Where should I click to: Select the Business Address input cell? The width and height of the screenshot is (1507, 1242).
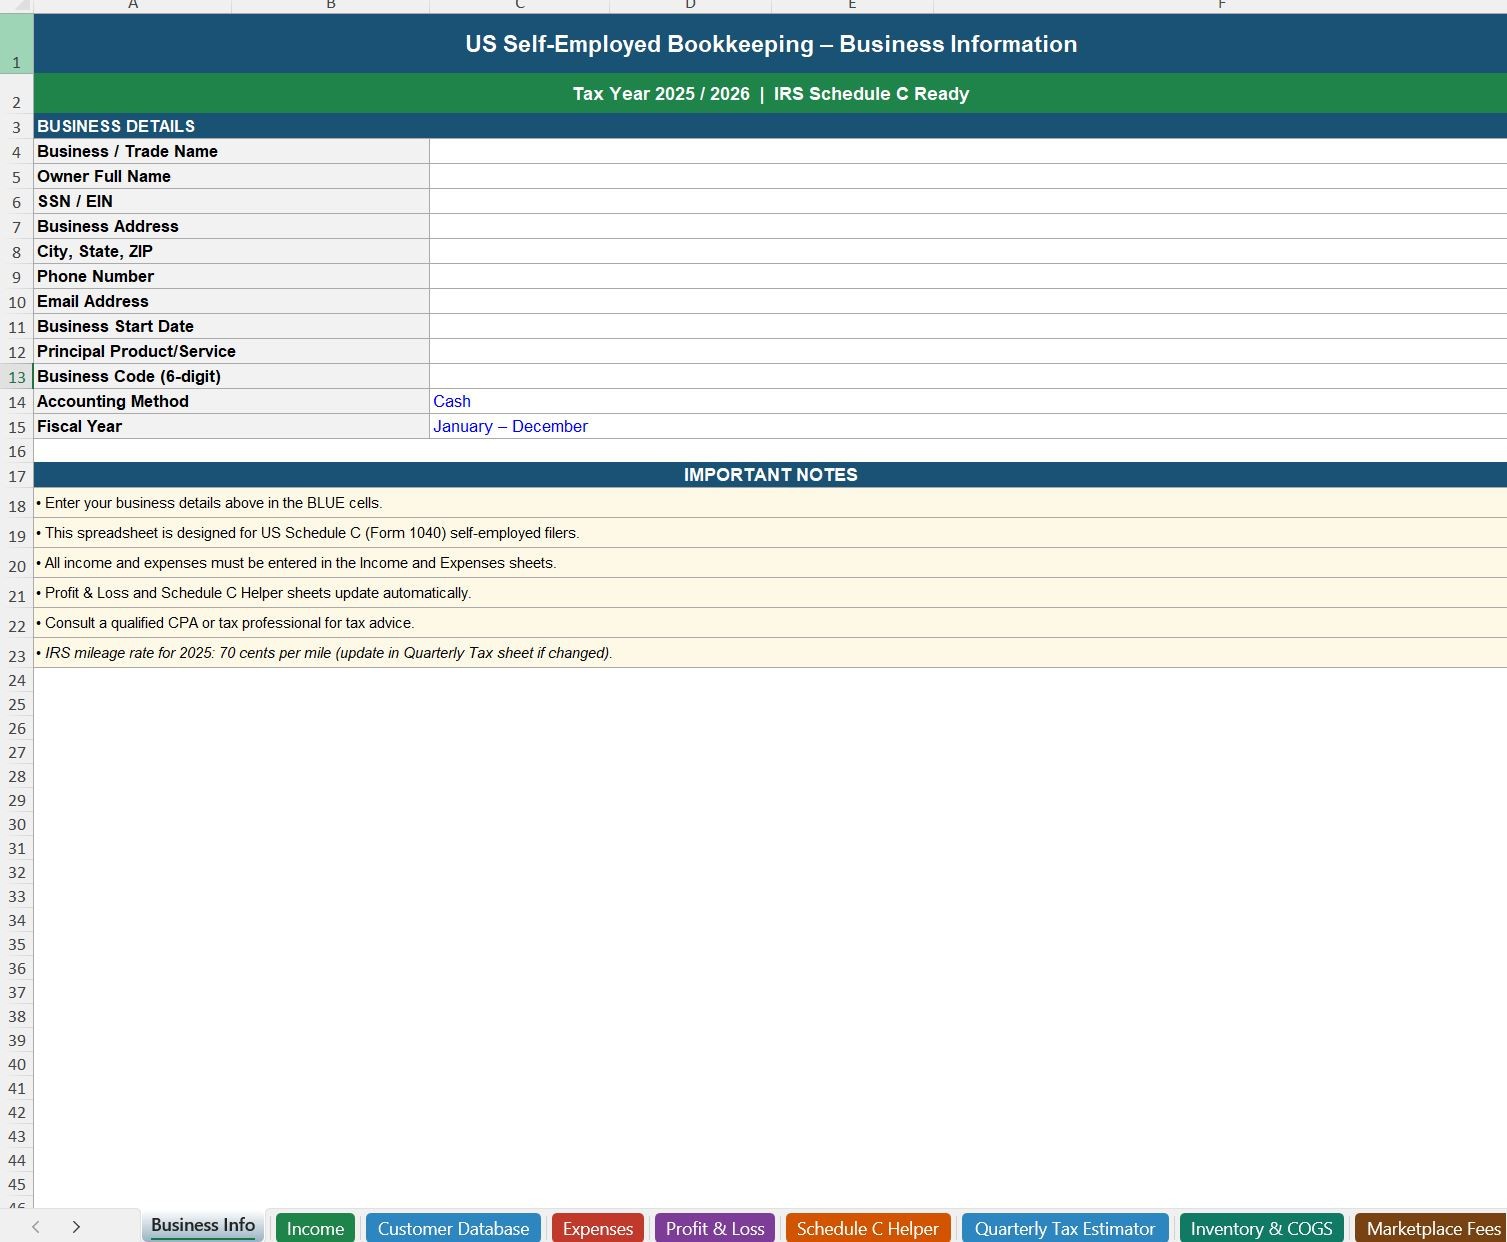tap(968, 226)
